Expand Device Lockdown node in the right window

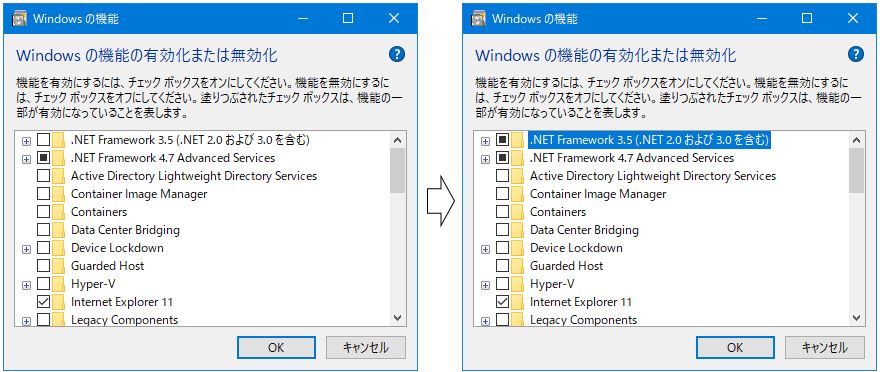(485, 249)
